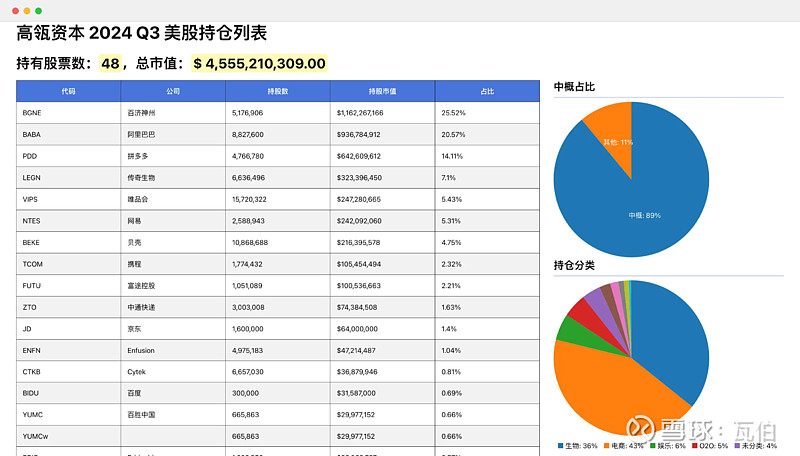Viewport: 800px width, 456px height.
Task: Select the LEGN ticker cell
Action: pyautogui.click(x=68, y=178)
